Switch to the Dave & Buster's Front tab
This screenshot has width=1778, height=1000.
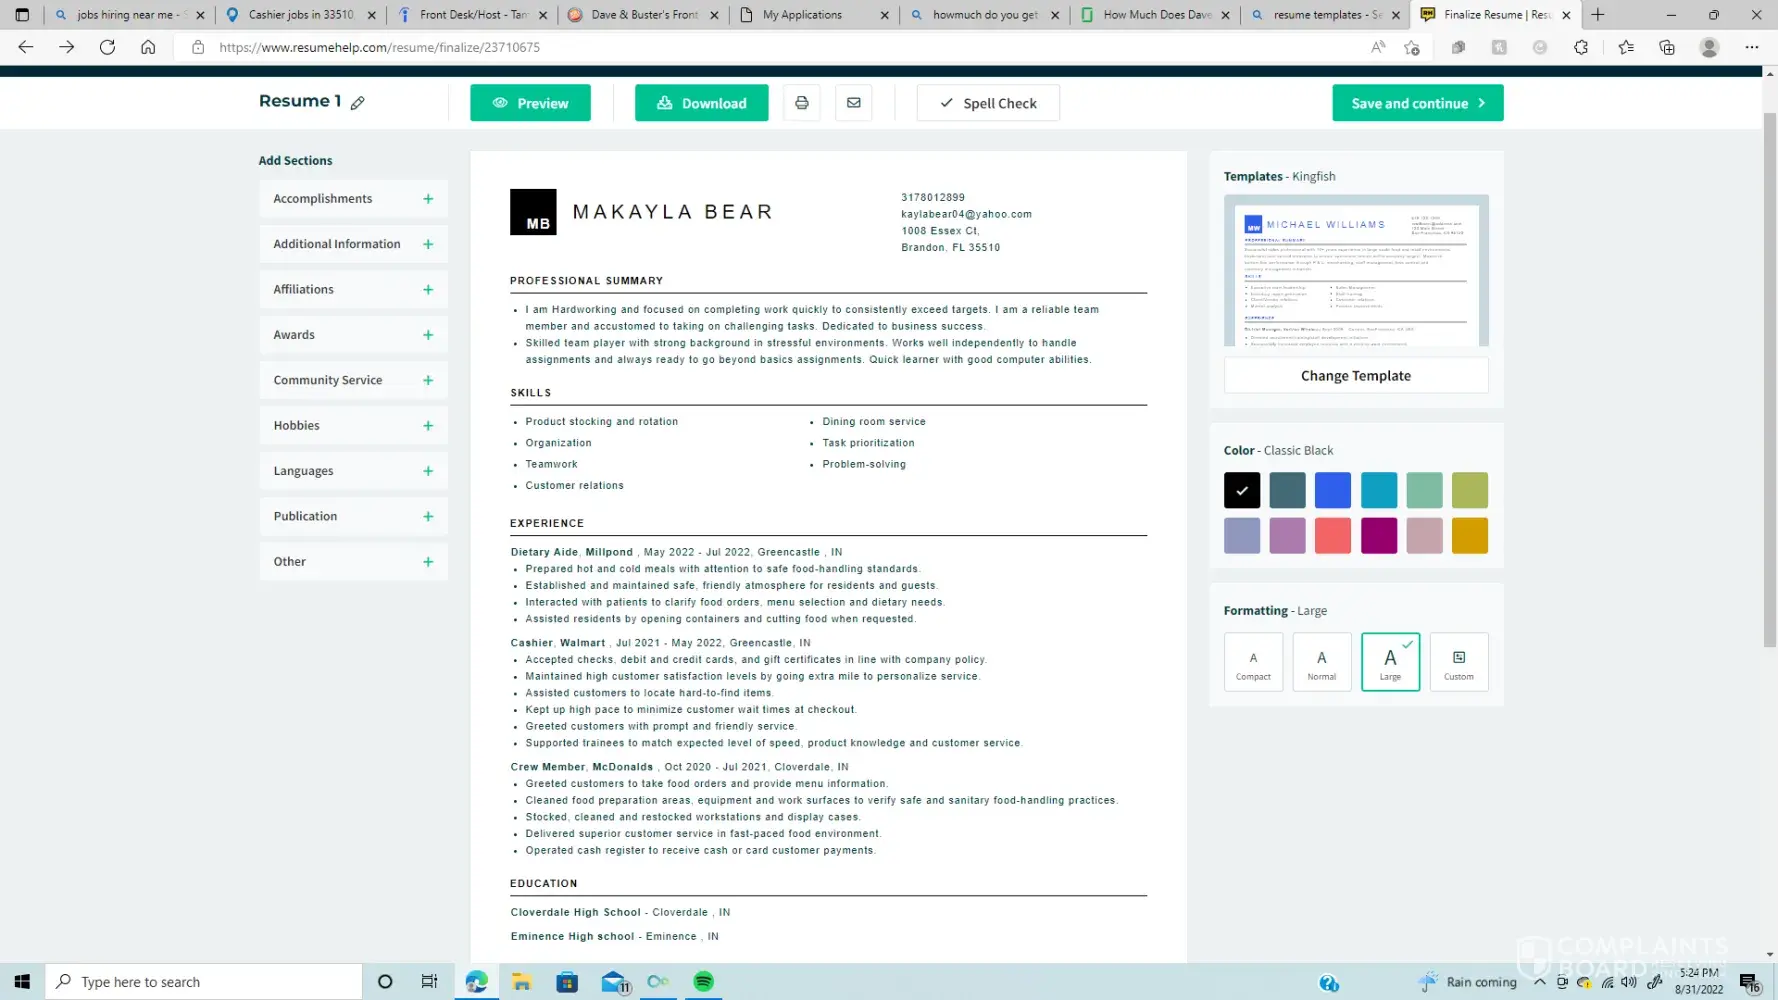(643, 15)
